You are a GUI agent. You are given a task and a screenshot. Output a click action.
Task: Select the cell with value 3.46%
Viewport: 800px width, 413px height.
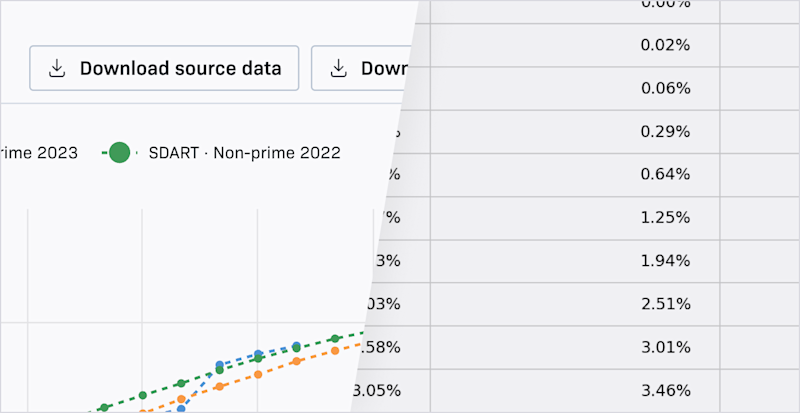click(575, 391)
